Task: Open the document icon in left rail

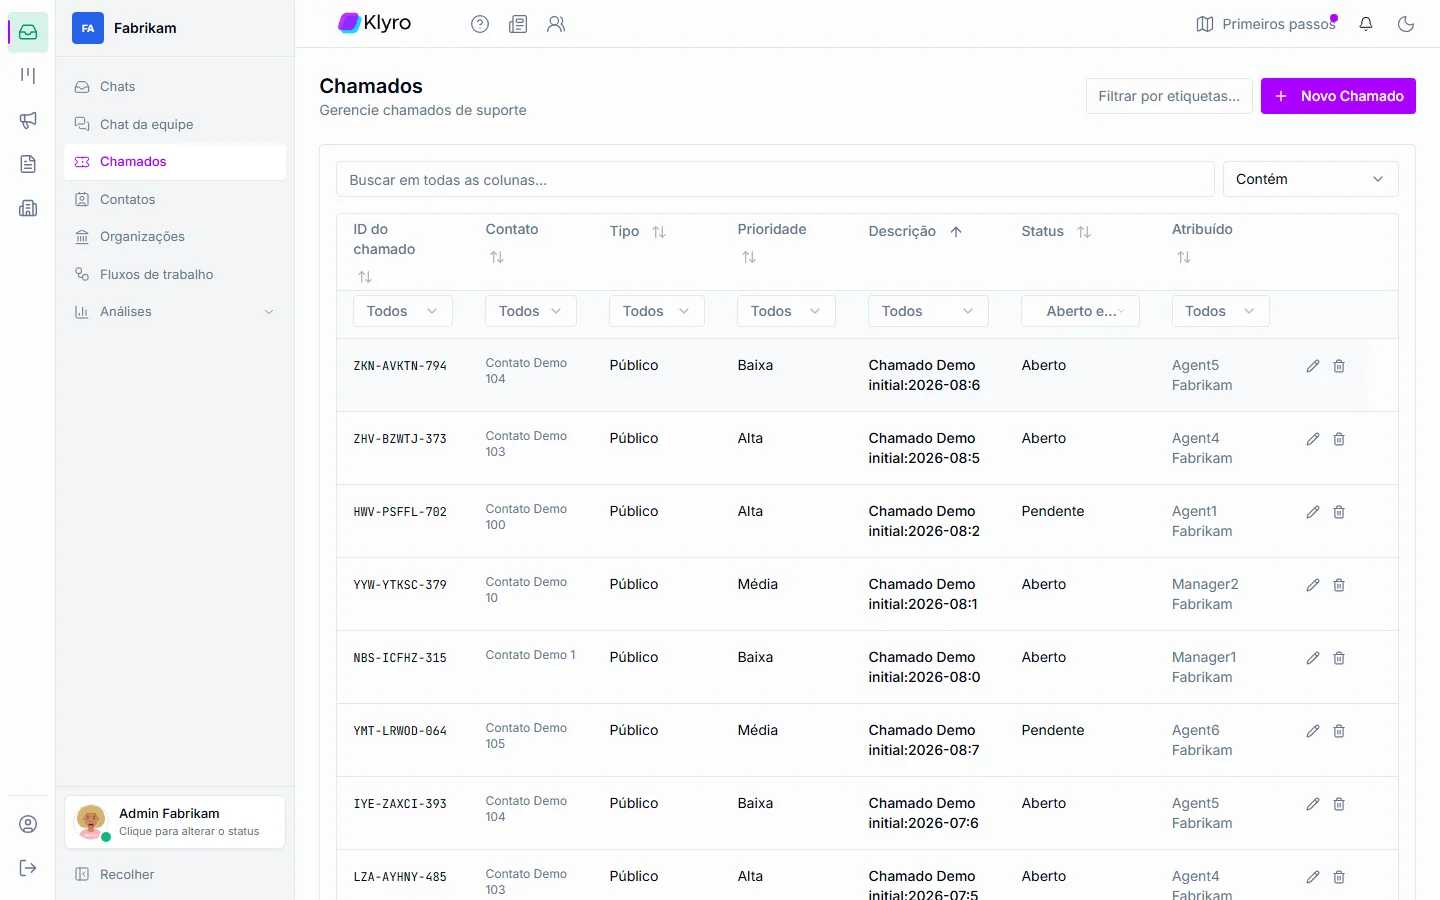Action: [x=28, y=164]
